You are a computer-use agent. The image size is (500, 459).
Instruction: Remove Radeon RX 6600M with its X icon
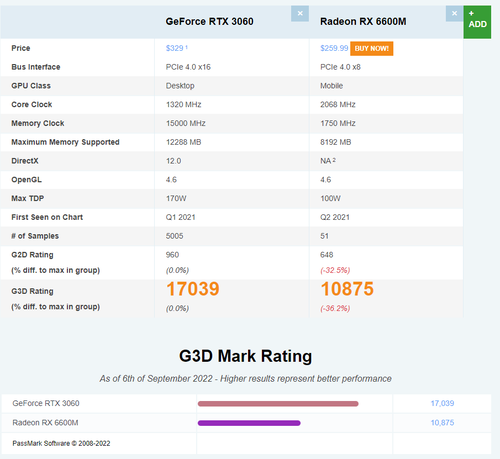coord(454,14)
